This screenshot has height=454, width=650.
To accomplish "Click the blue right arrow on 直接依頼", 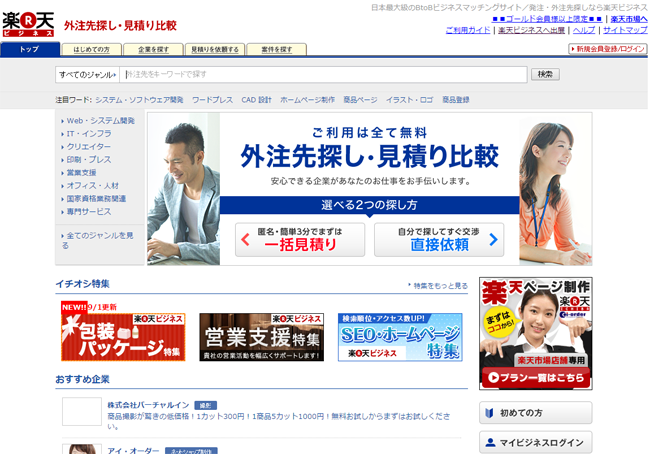I will click(x=493, y=239).
